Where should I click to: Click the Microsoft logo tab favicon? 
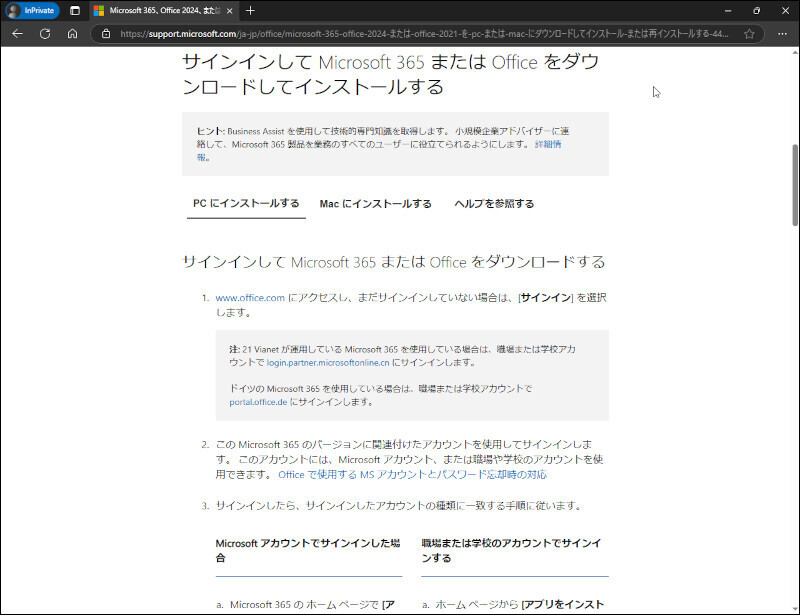click(99, 11)
